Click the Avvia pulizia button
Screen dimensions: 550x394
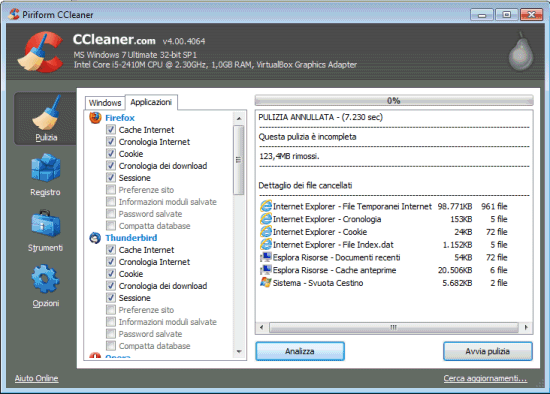pyautogui.click(x=488, y=351)
